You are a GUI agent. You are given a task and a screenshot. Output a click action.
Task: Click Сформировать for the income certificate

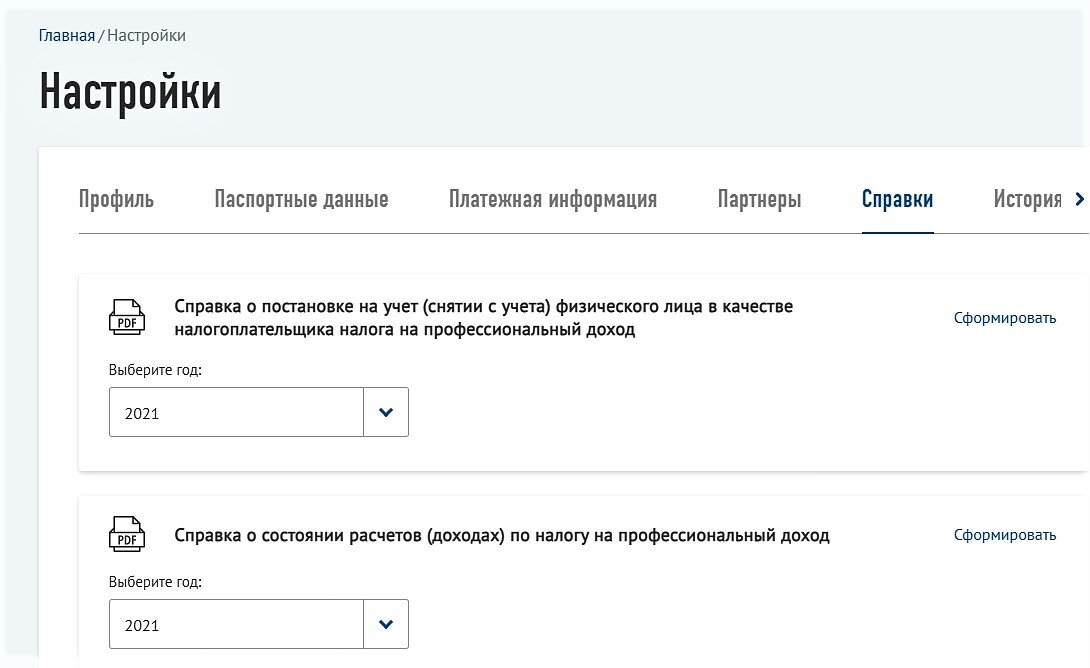click(x=1004, y=535)
